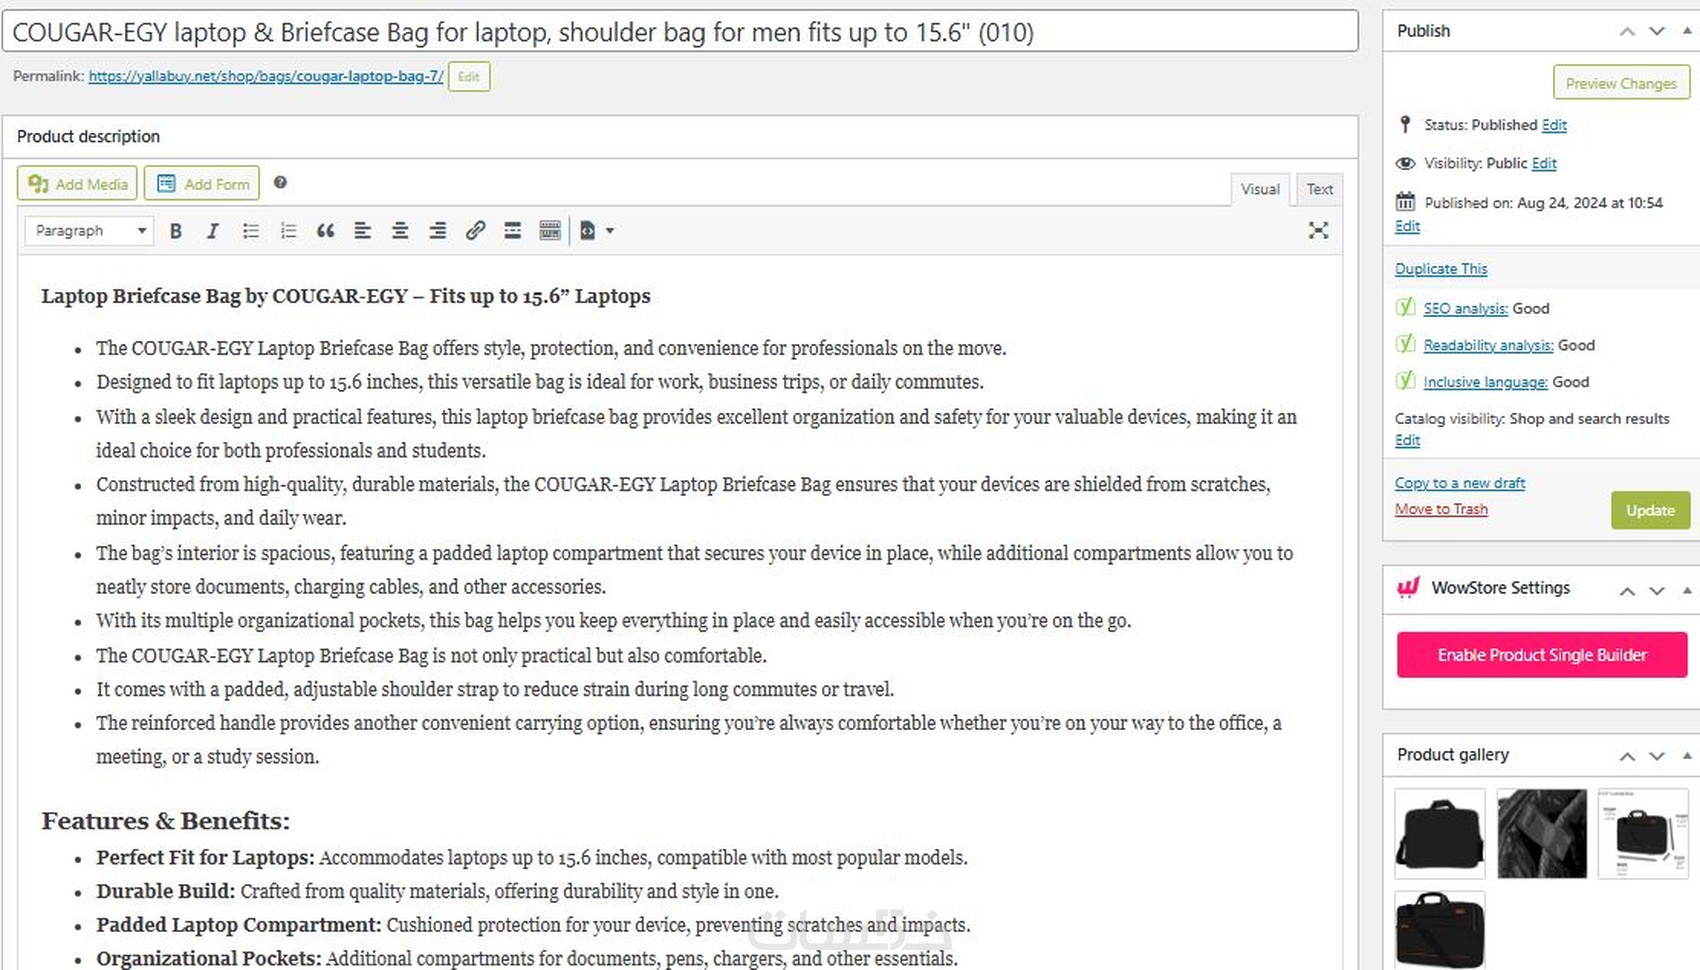Align text left
Image resolution: width=1700 pixels, height=970 pixels.
point(363,231)
